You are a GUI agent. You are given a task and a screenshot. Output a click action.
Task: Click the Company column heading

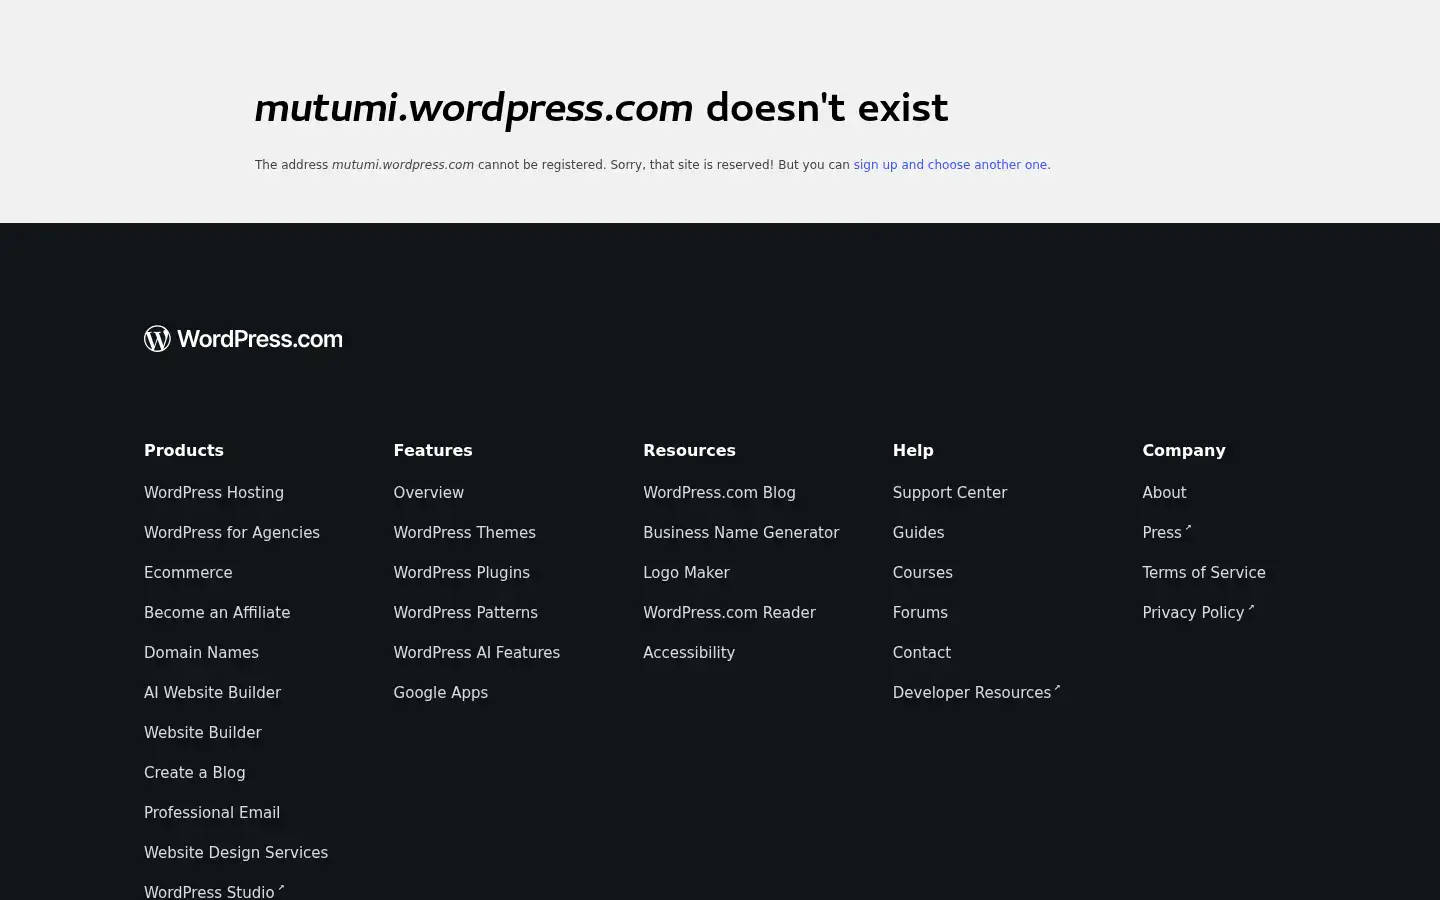pyautogui.click(x=1184, y=450)
